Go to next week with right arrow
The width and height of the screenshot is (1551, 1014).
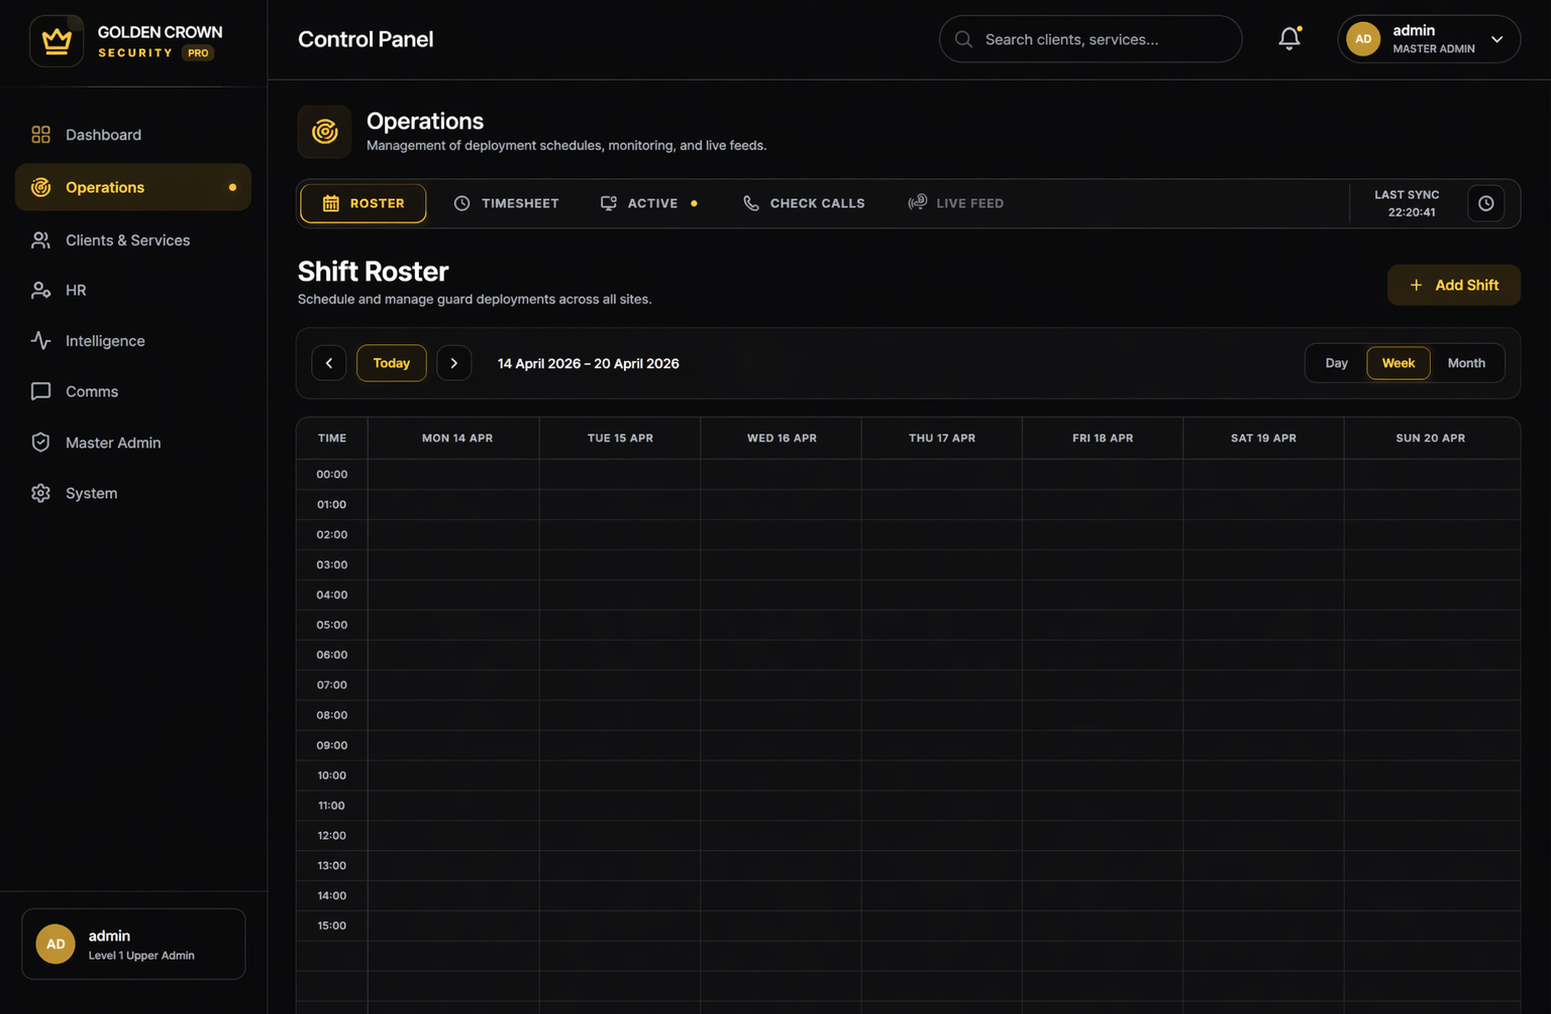pos(454,362)
